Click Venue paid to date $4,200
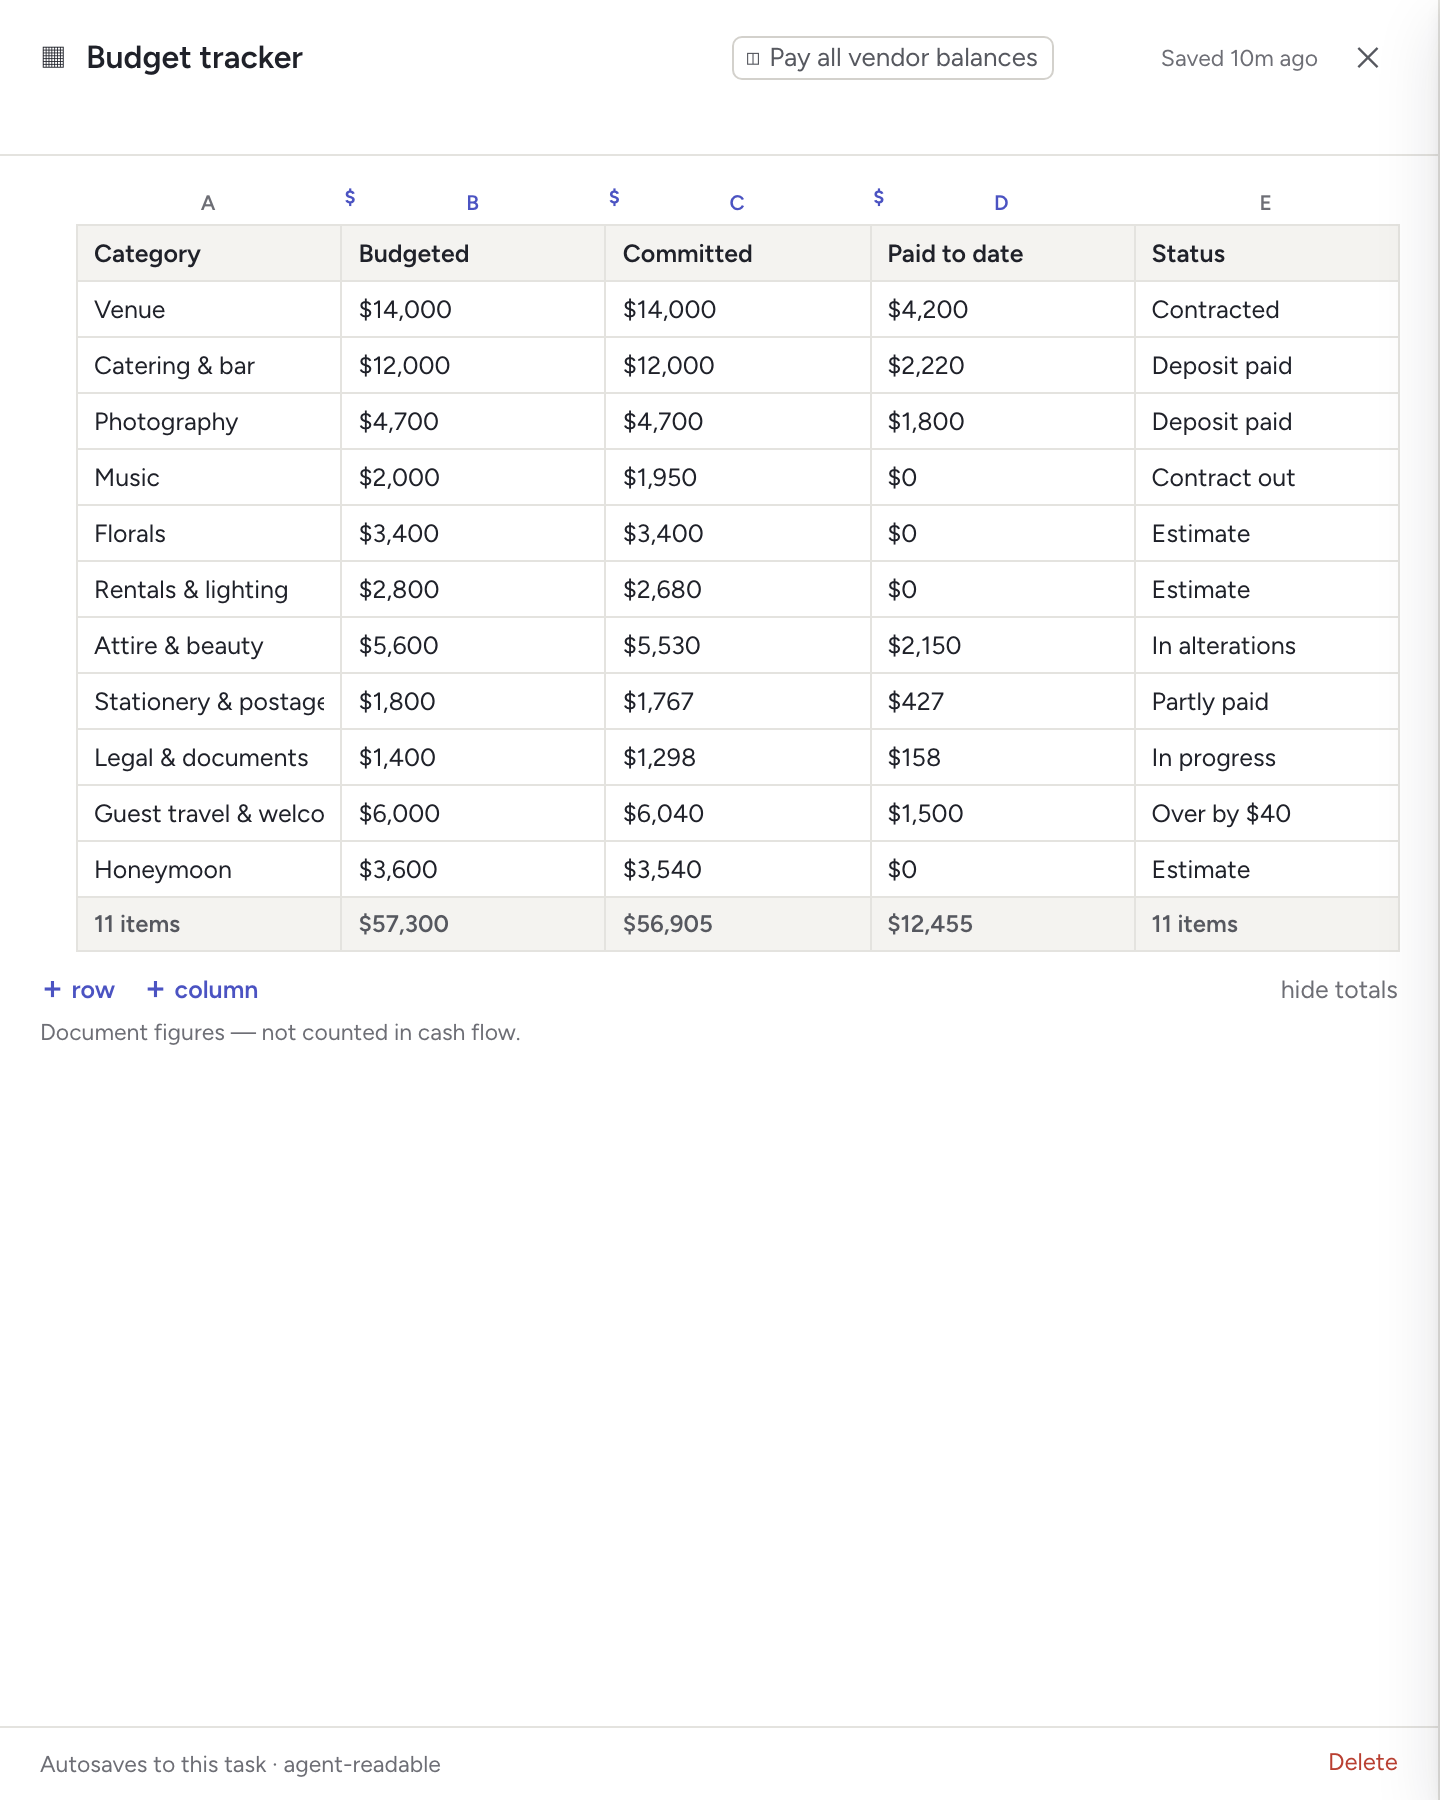The image size is (1440, 1800). (1002, 310)
